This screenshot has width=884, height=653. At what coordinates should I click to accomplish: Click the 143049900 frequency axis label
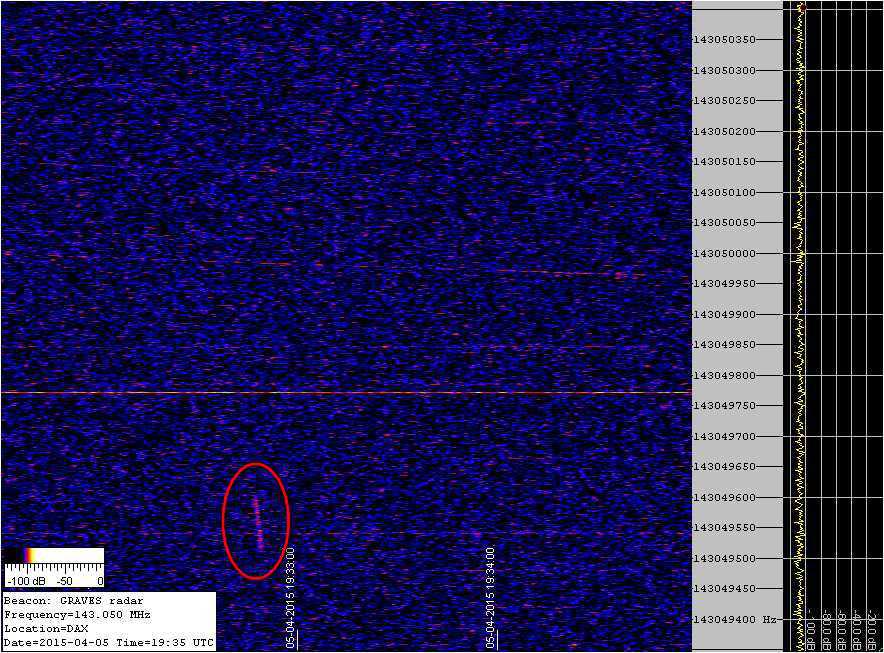tap(724, 314)
